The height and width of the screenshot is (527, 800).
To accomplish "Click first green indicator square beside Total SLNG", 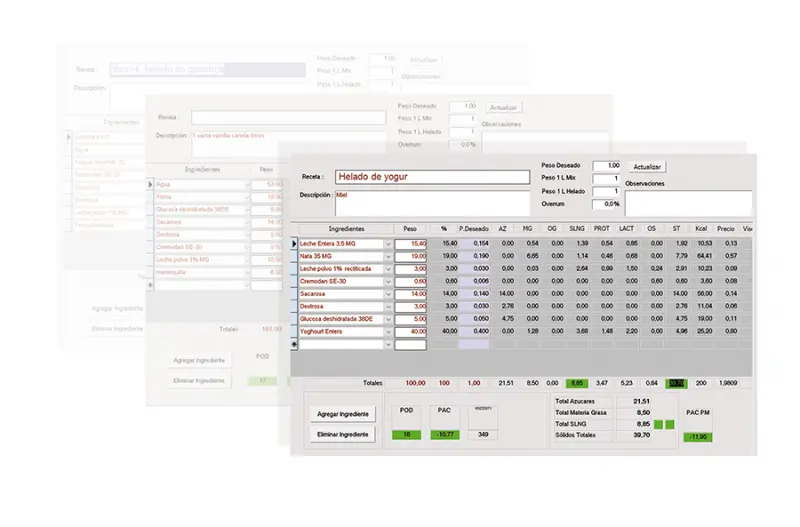I will 659,425.
